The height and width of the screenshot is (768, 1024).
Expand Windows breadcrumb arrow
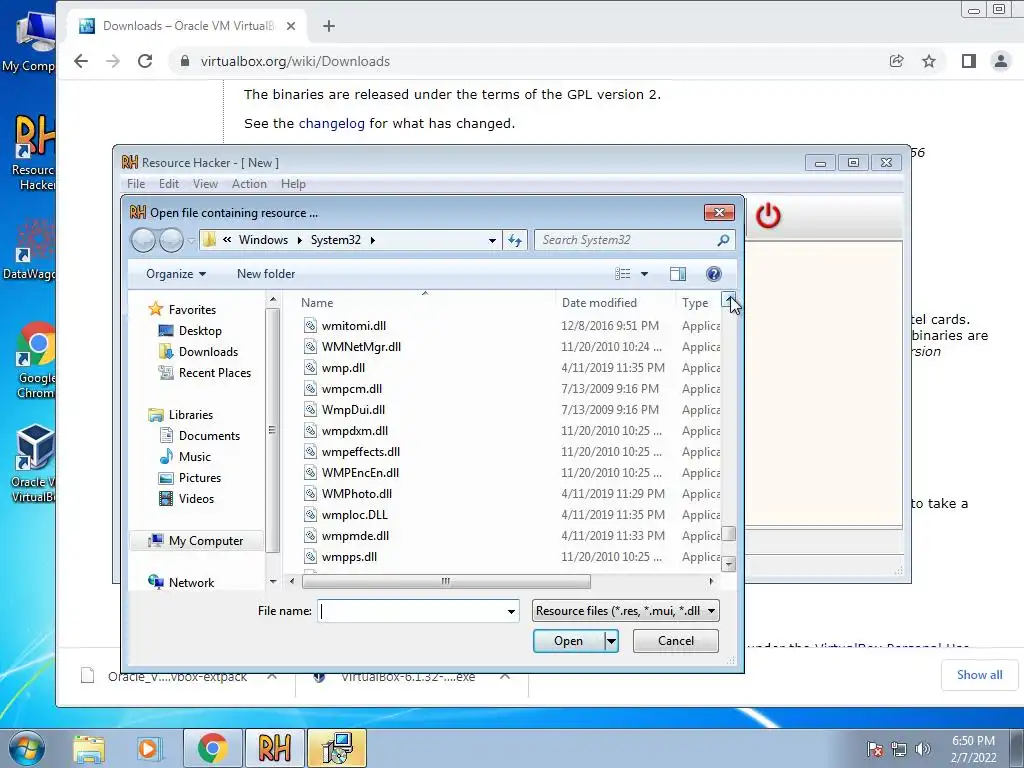[299, 240]
